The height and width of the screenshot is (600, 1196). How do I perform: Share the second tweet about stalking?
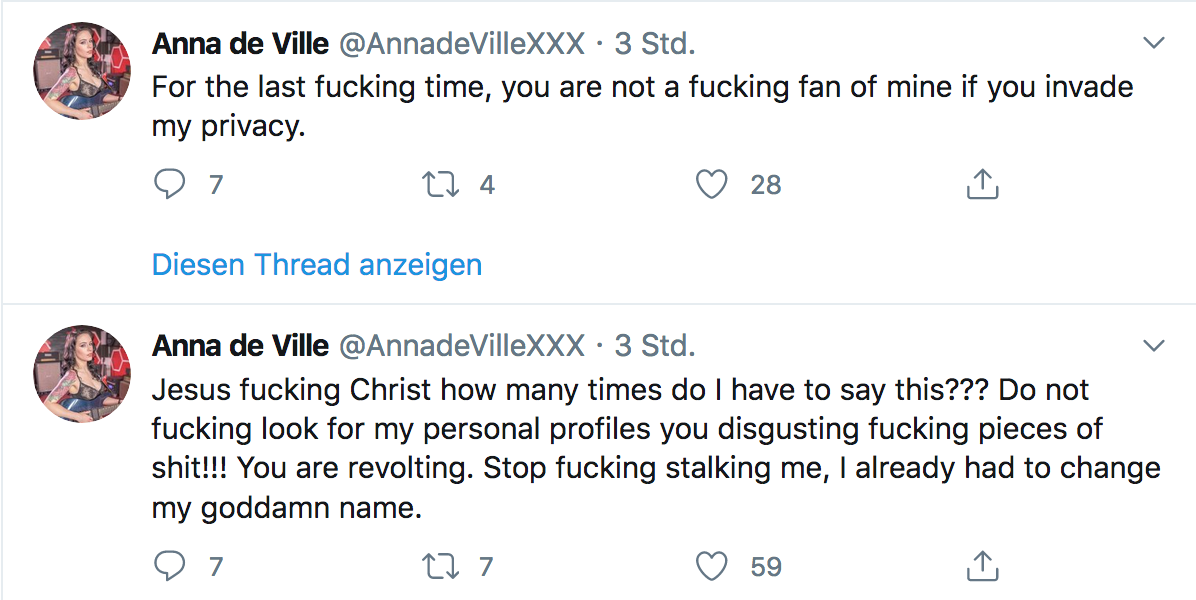(982, 567)
